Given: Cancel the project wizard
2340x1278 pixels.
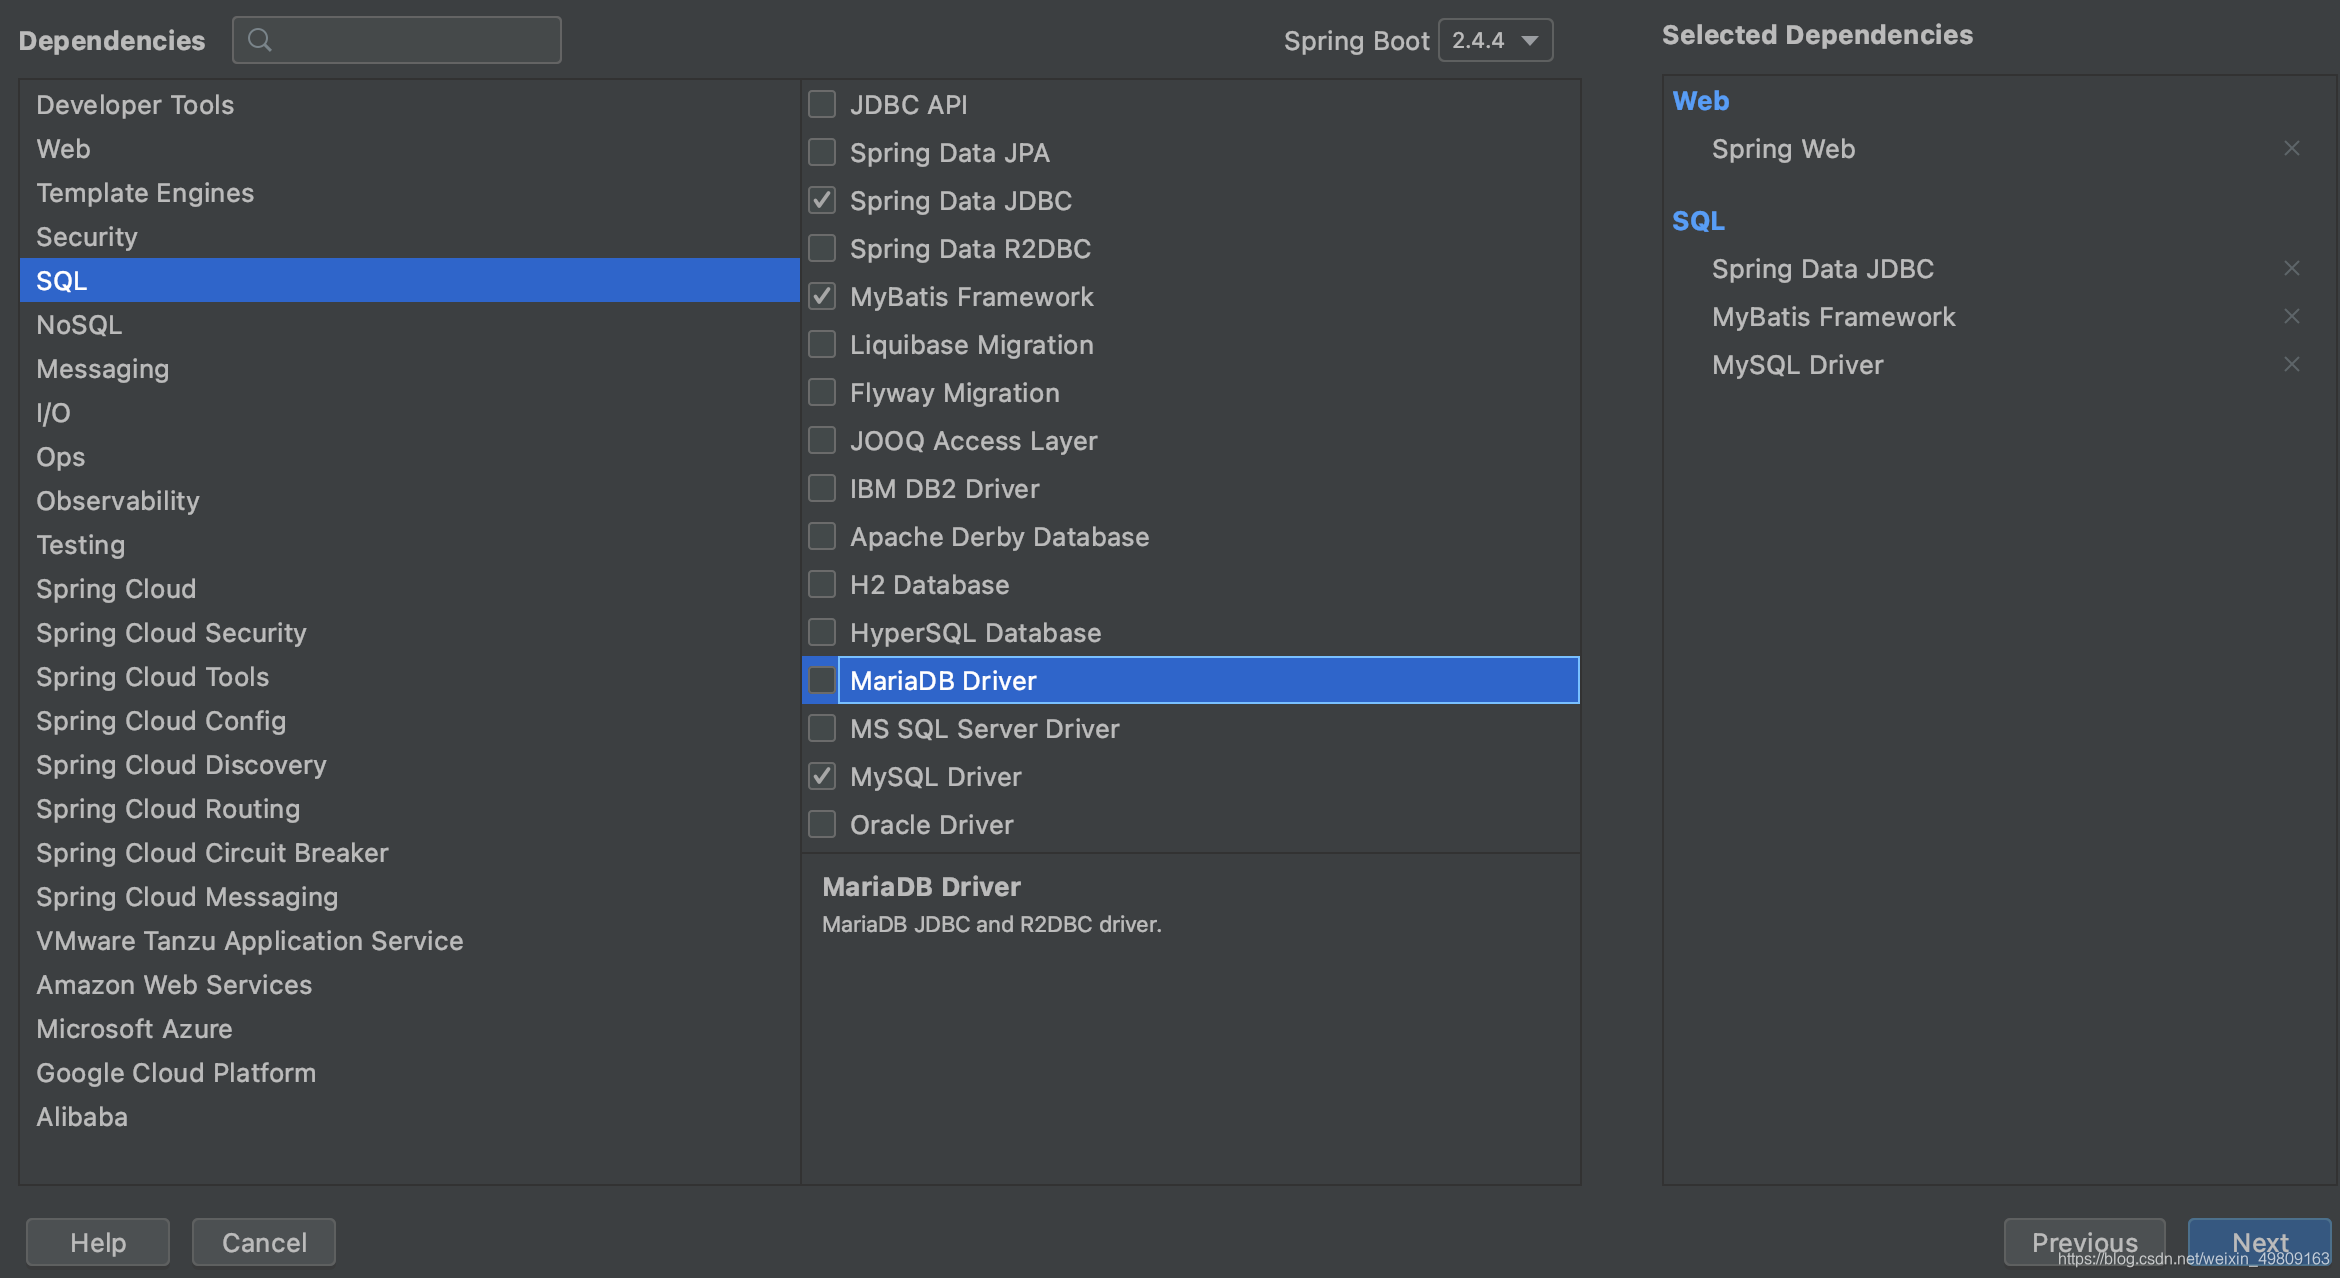Looking at the screenshot, I should tap(264, 1242).
